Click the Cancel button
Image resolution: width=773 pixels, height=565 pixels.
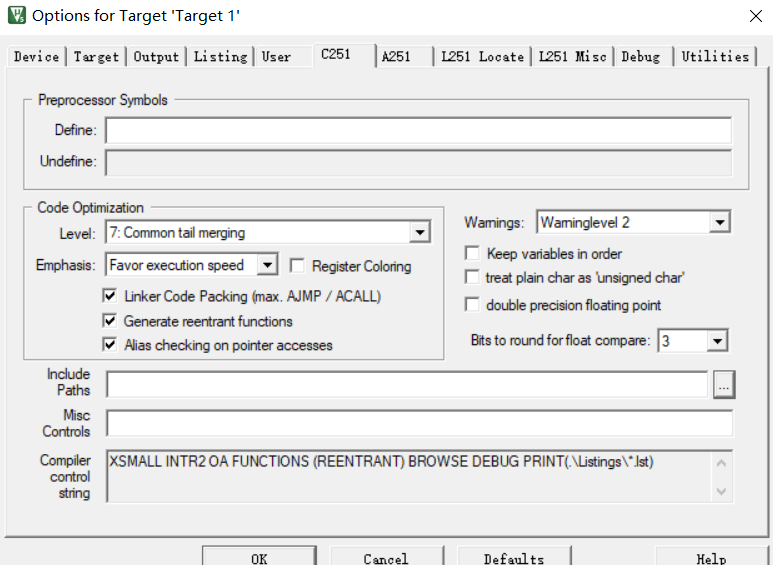386,558
